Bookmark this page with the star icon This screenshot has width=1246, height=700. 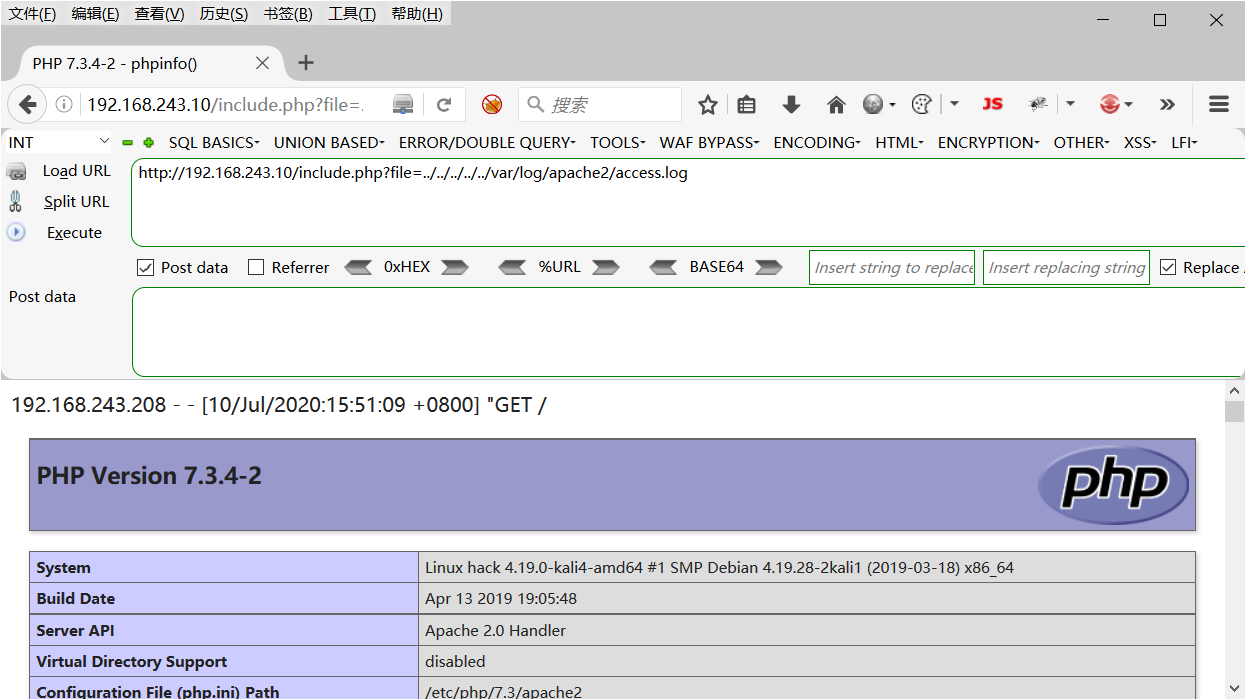(708, 104)
